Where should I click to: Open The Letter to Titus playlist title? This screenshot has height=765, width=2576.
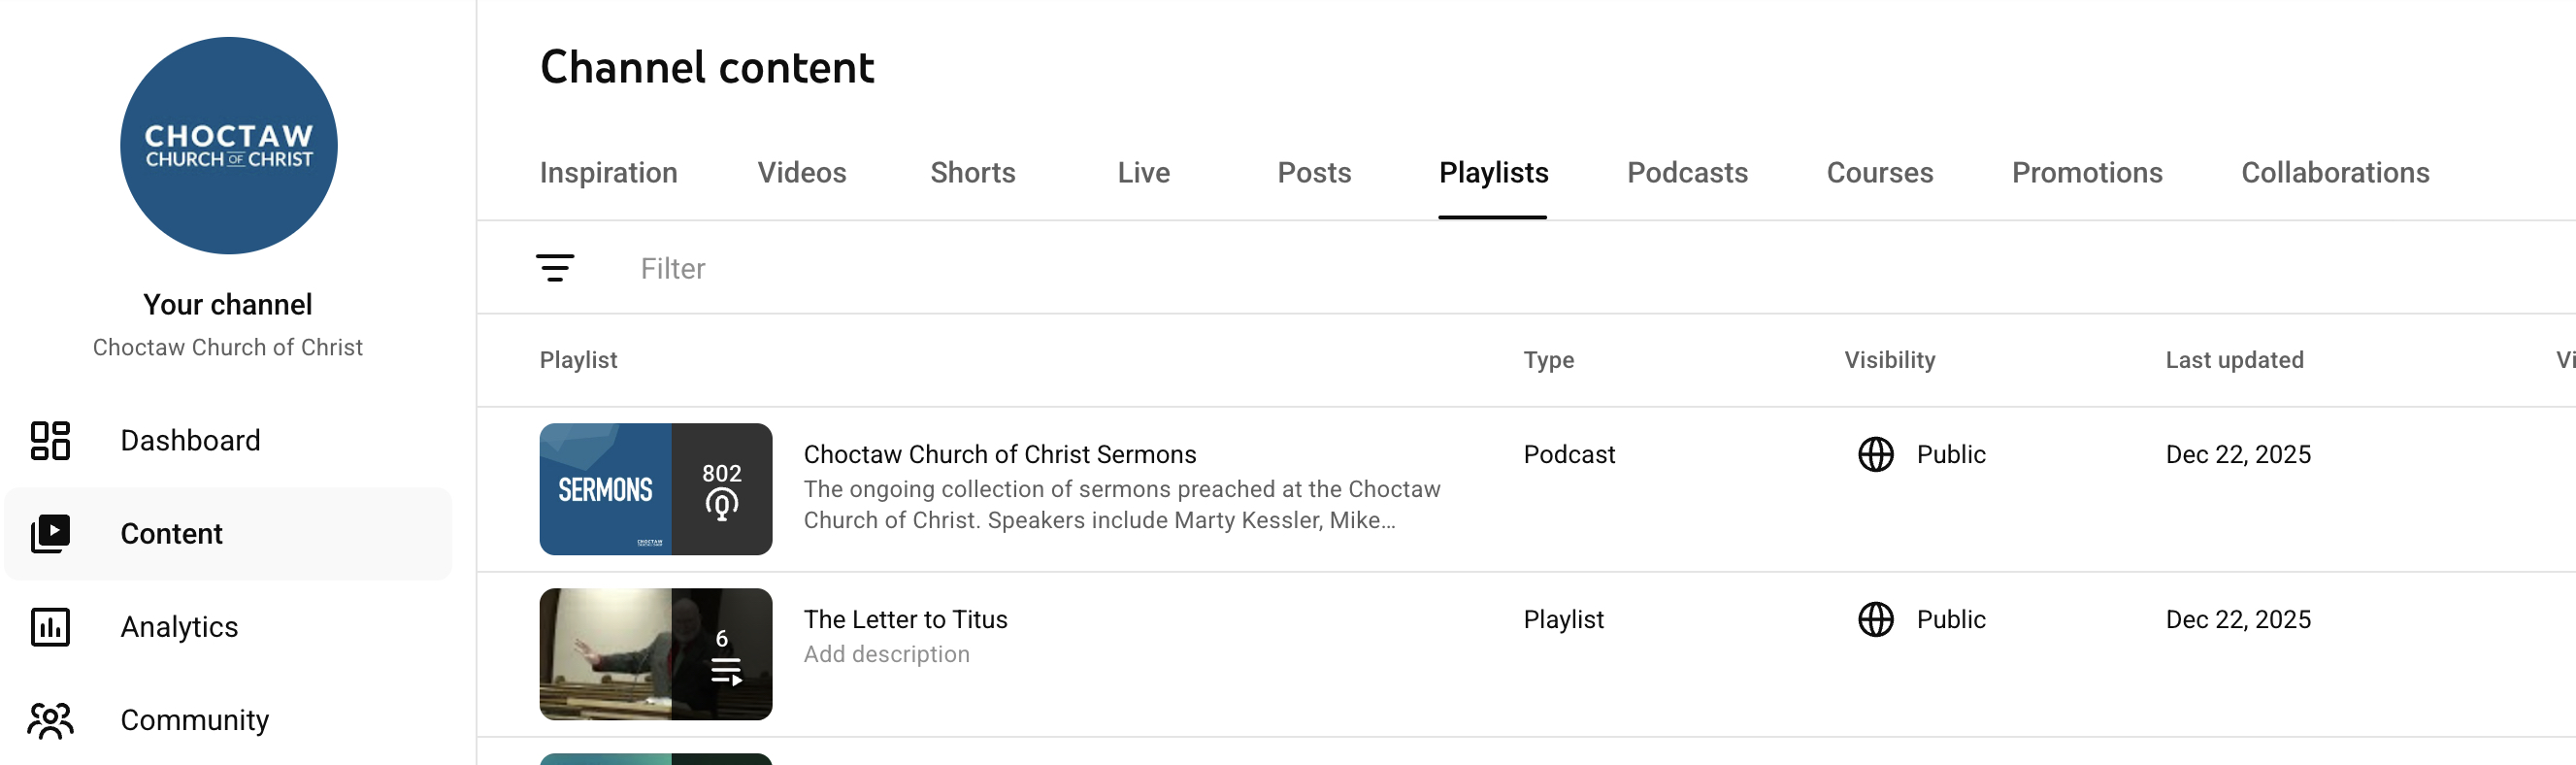[905, 619]
